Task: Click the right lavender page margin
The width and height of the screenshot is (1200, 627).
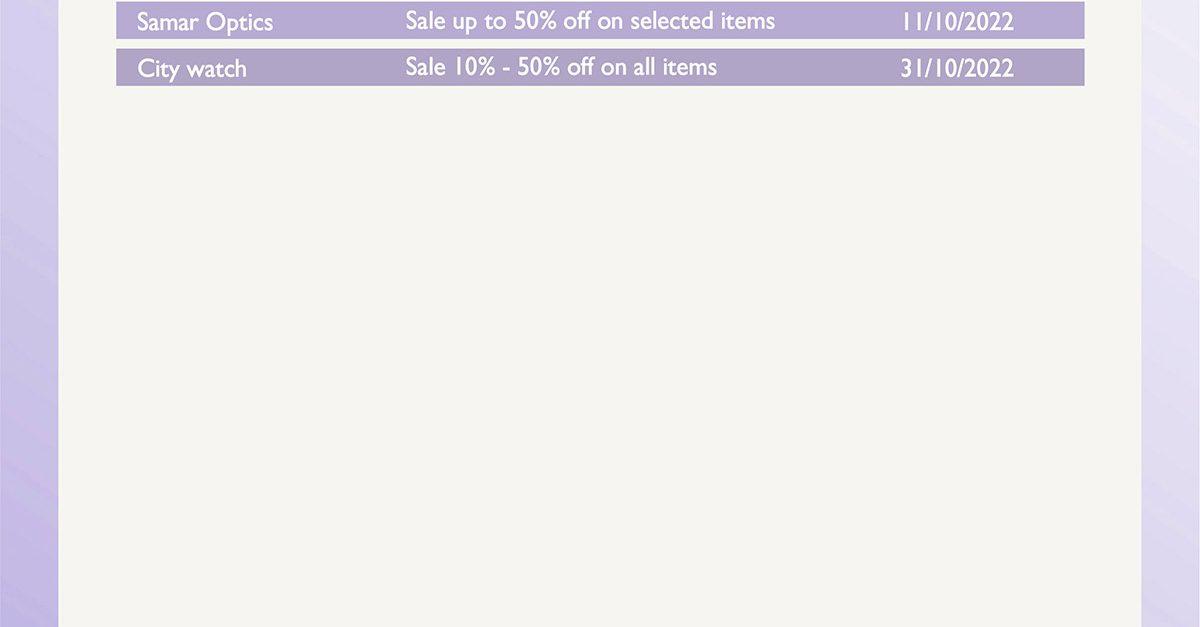Action: (x=1171, y=313)
